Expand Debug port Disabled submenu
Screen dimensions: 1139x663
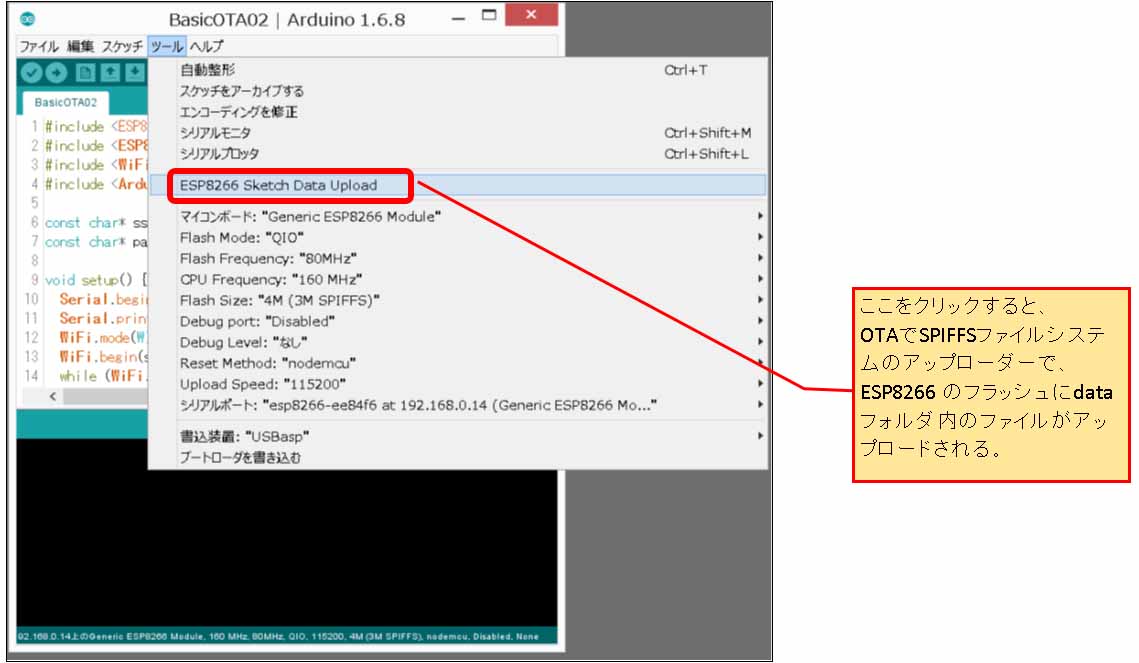[458, 322]
